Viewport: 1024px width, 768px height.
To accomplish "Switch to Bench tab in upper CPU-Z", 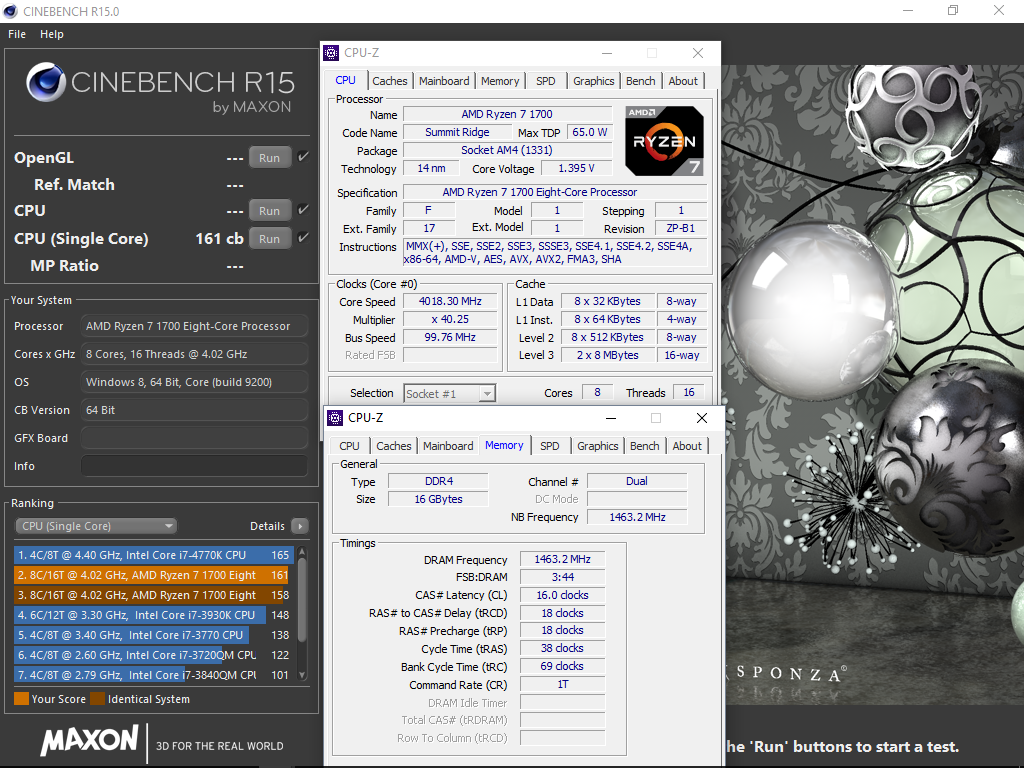I will click(x=641, y=81).
